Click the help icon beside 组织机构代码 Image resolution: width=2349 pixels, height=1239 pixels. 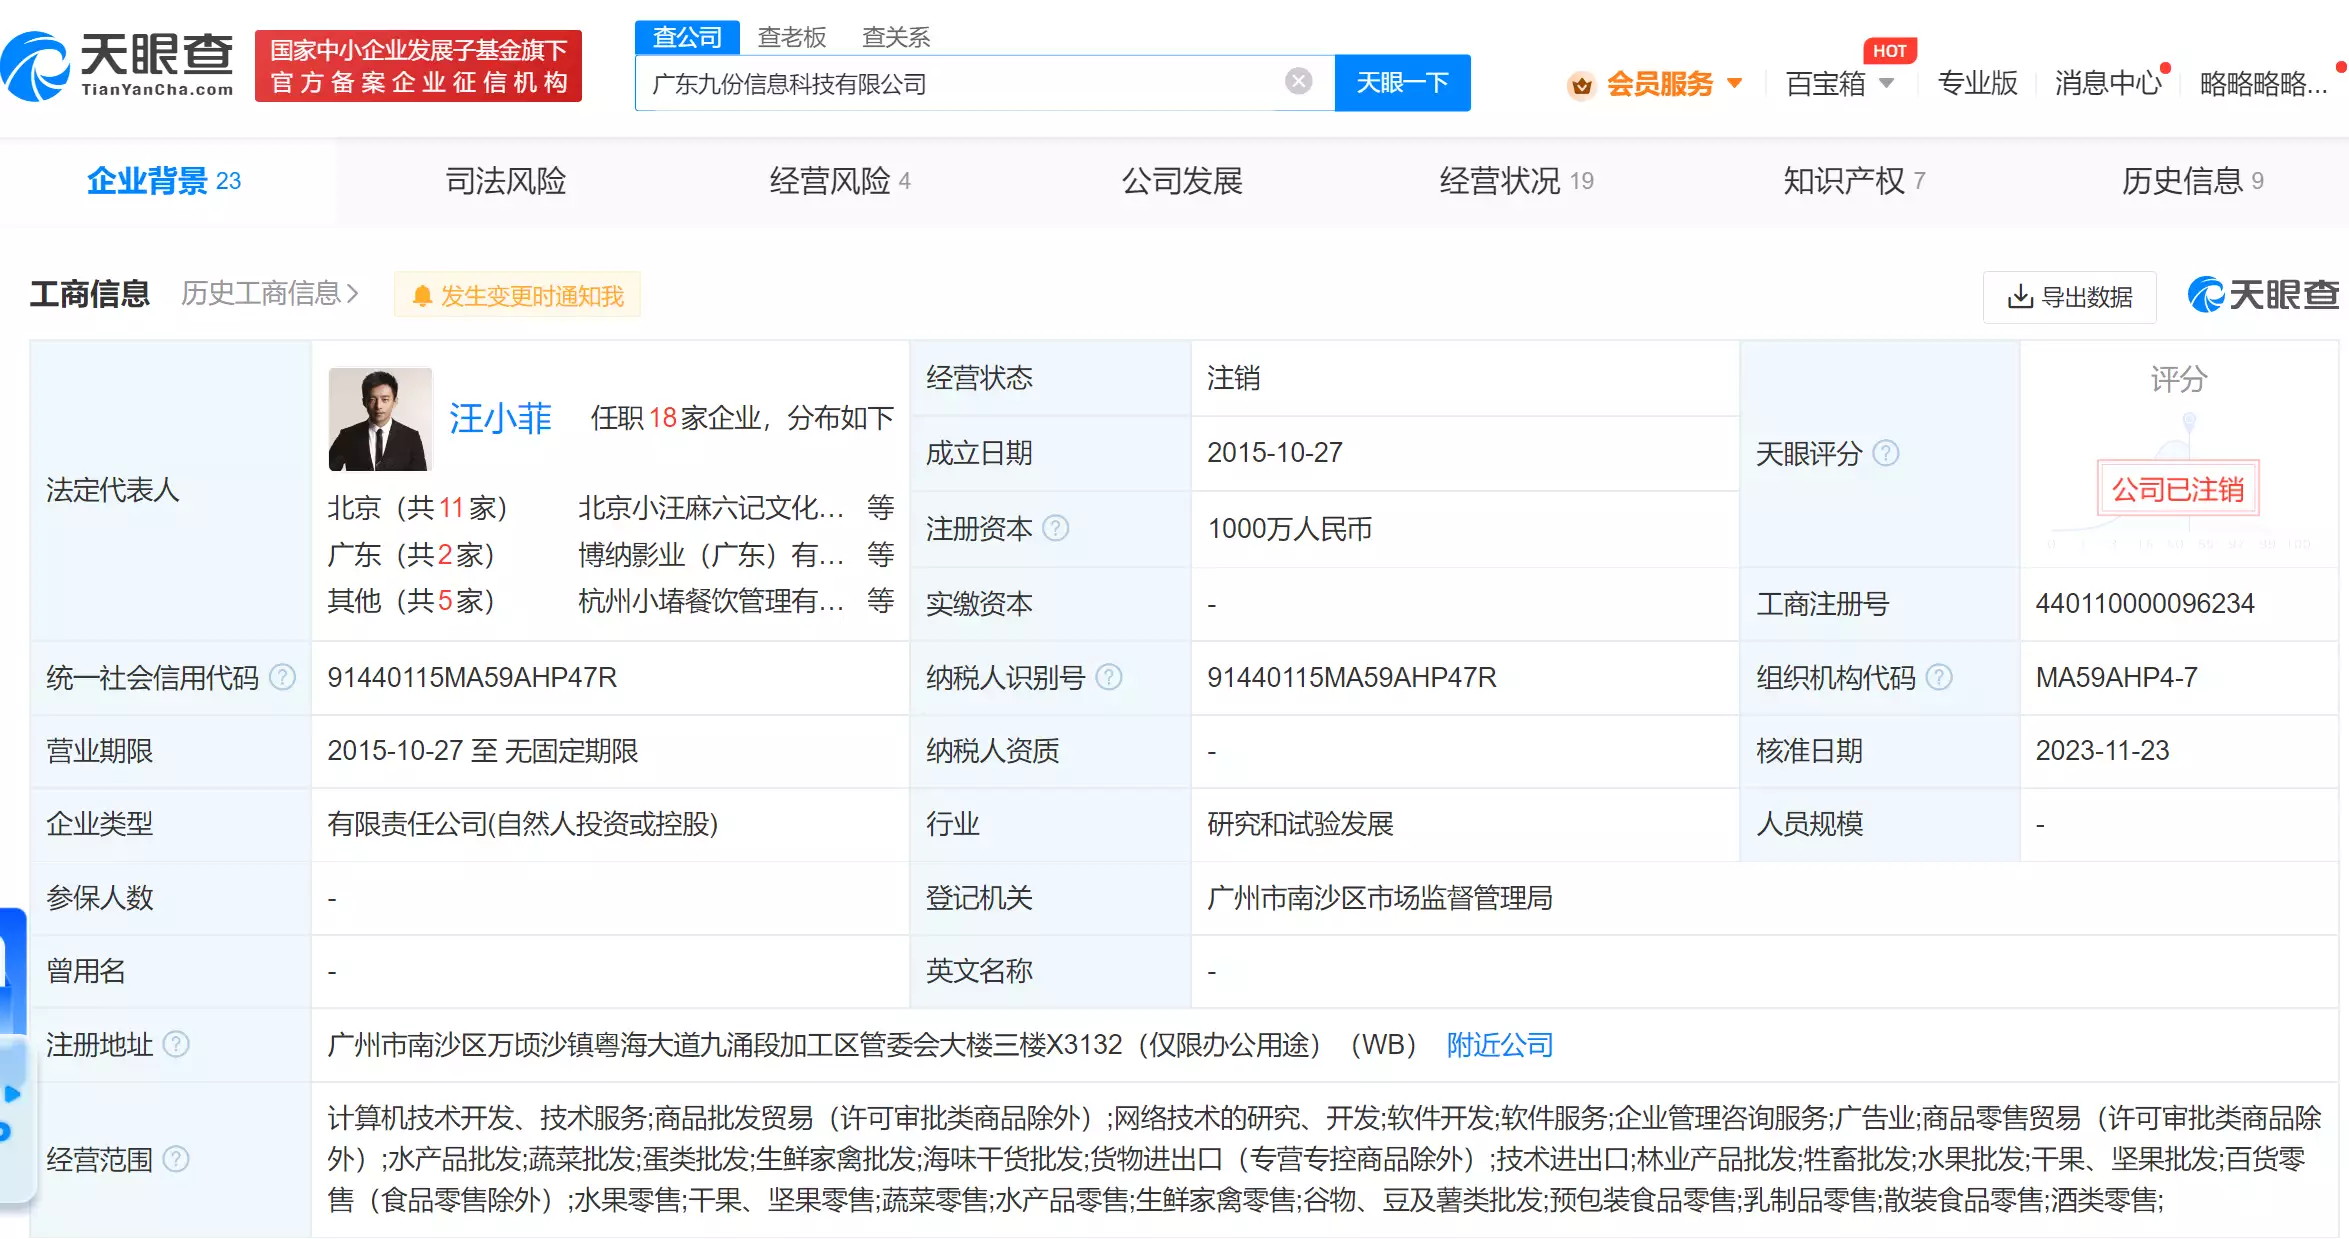1939,678
